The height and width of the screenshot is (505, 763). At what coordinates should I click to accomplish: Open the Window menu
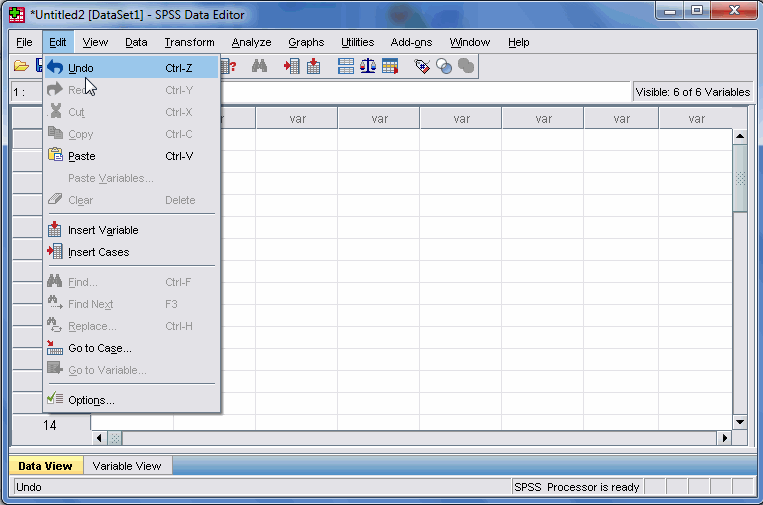click(470, 42)
